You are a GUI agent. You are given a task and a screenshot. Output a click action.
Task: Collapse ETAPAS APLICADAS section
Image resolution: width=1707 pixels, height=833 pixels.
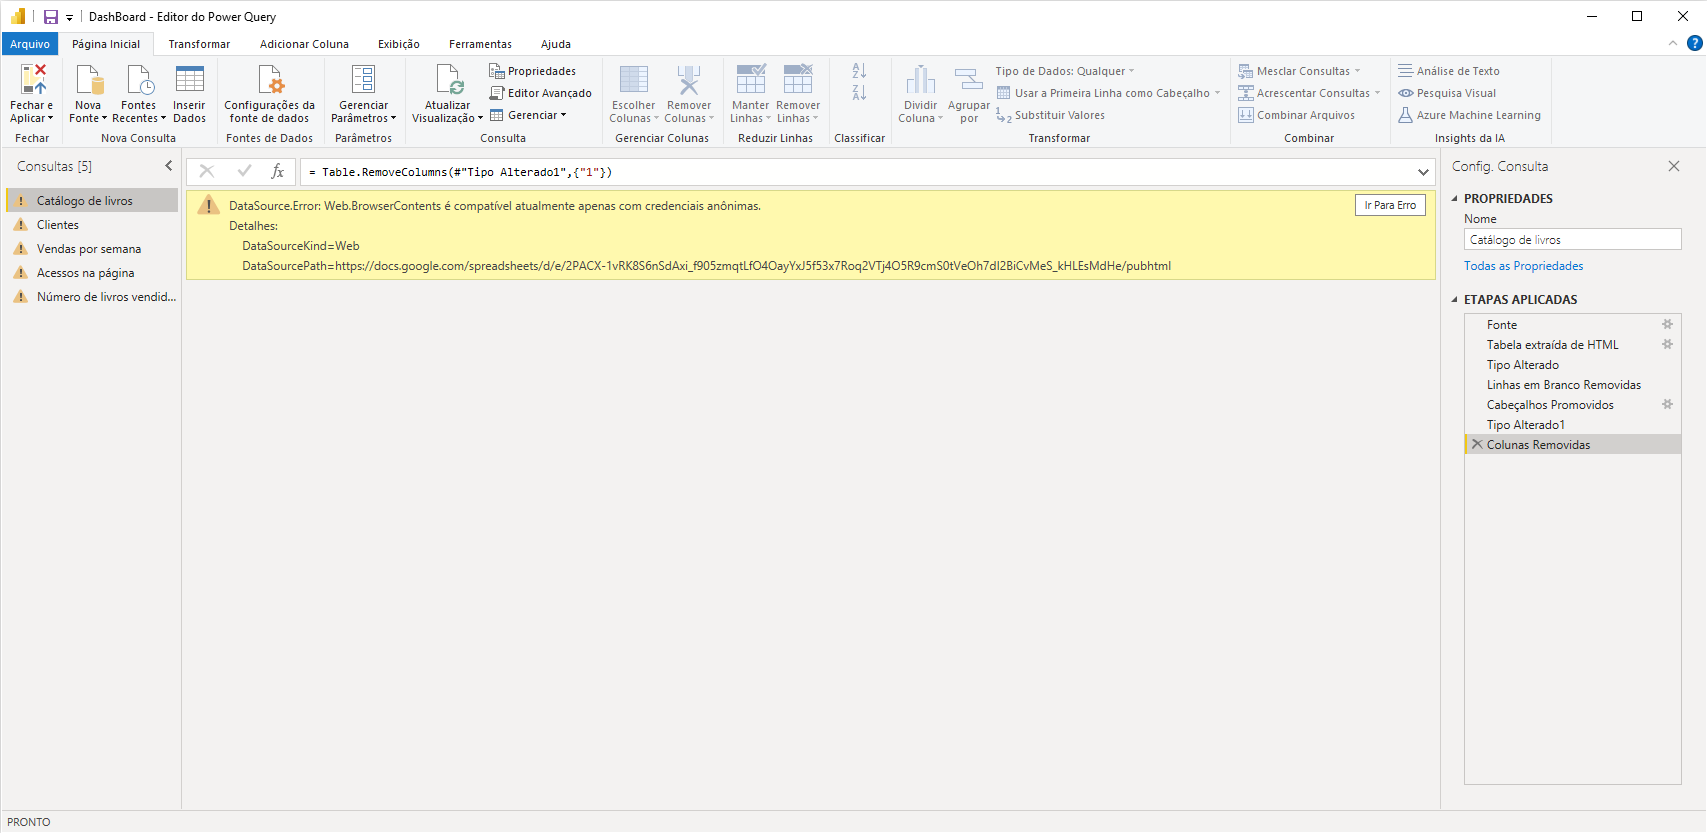click(x=1455, y=300)
